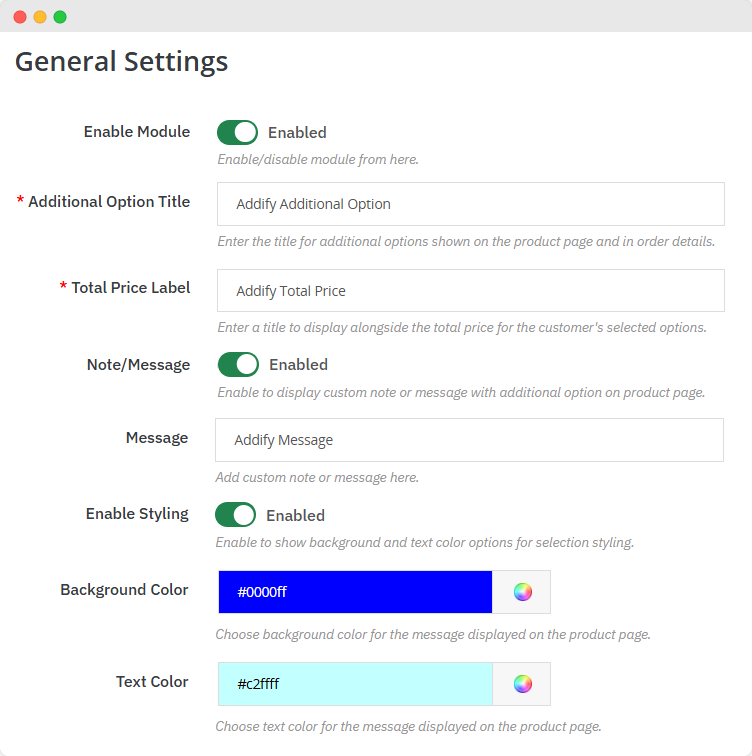
Task: Click the Enable Styling label
Action: click(137, 514)
